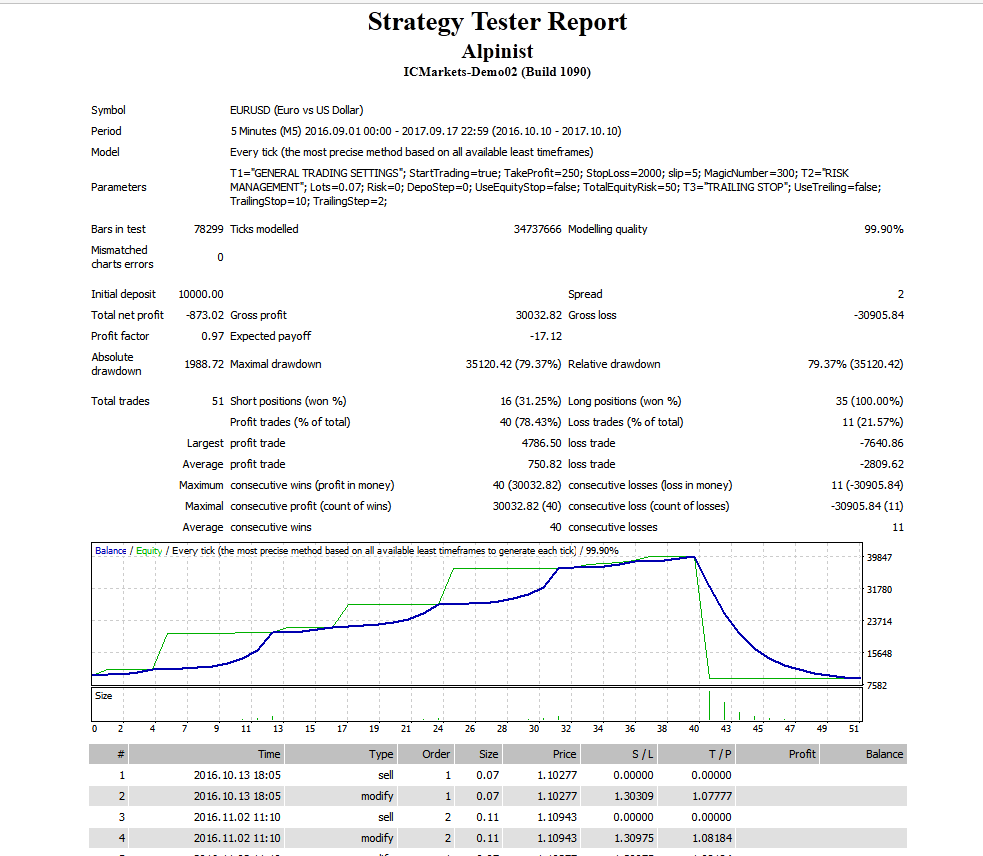Select row 2 type modify
Image resolution: width=983 pixels, height=856 pixels.
(x=377, y=796)
